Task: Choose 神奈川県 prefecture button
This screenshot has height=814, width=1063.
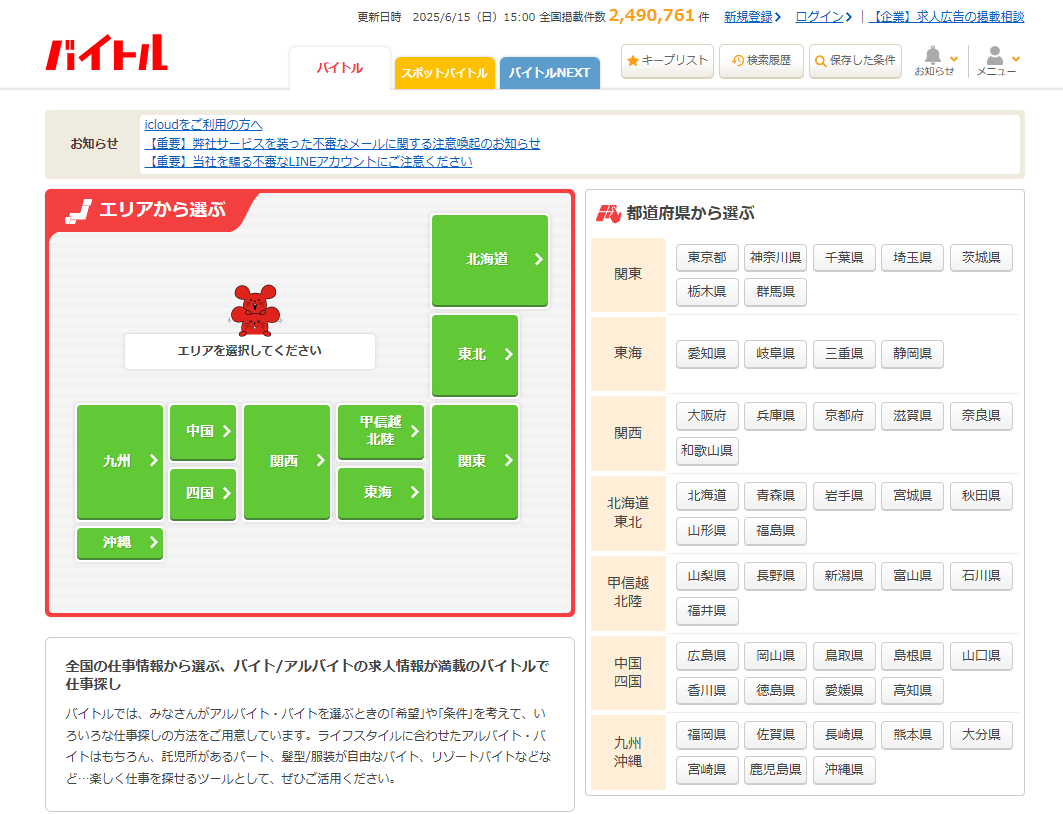Action: click(x=776, y=258)
